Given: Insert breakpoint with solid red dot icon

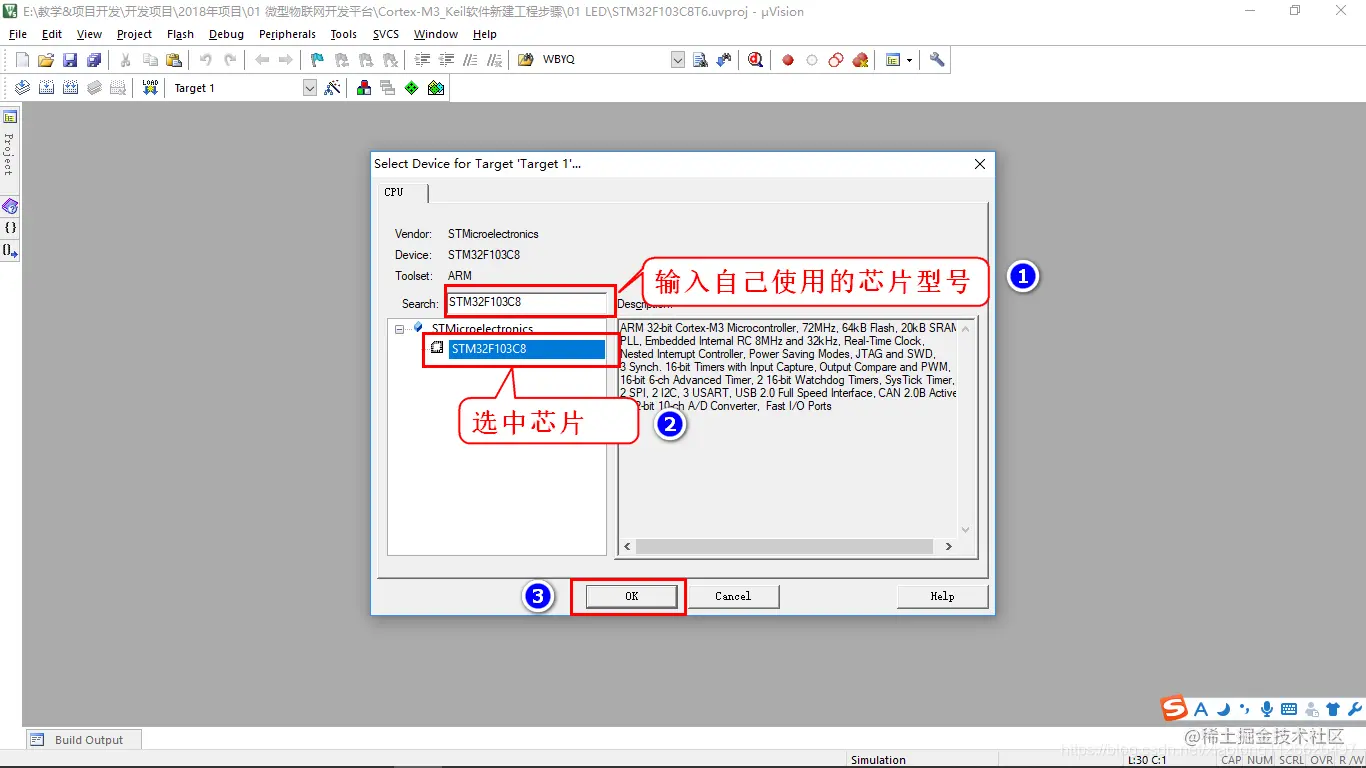Looking at the screenshot, I should click(x=788, y=60).
